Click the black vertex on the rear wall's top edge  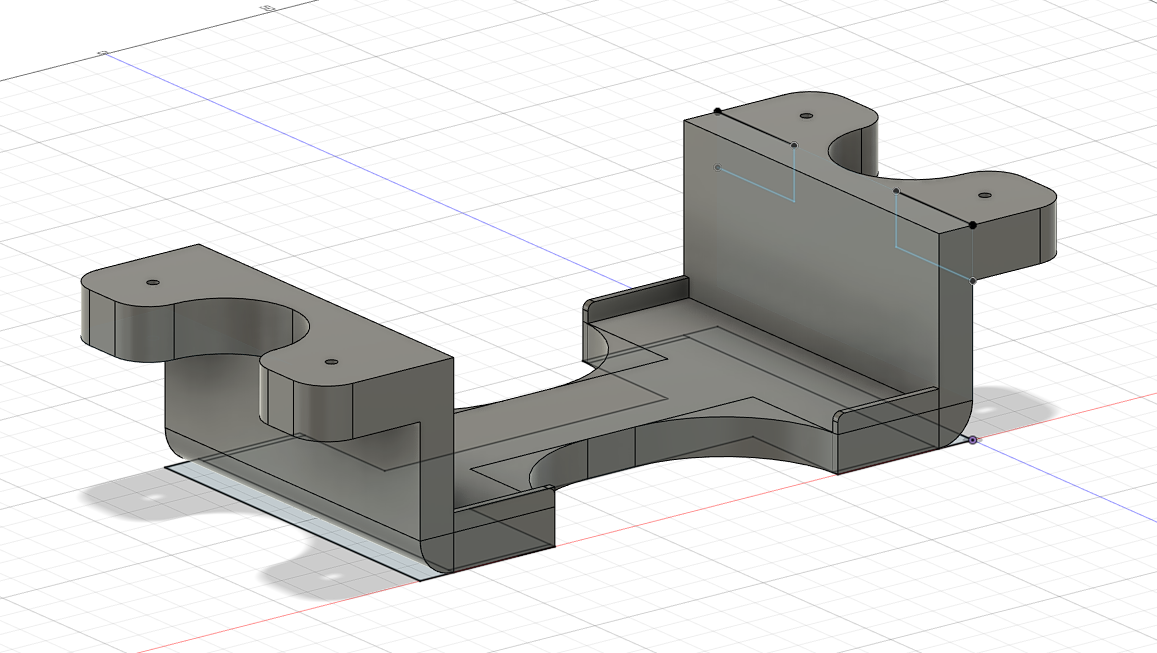(718, 111)
